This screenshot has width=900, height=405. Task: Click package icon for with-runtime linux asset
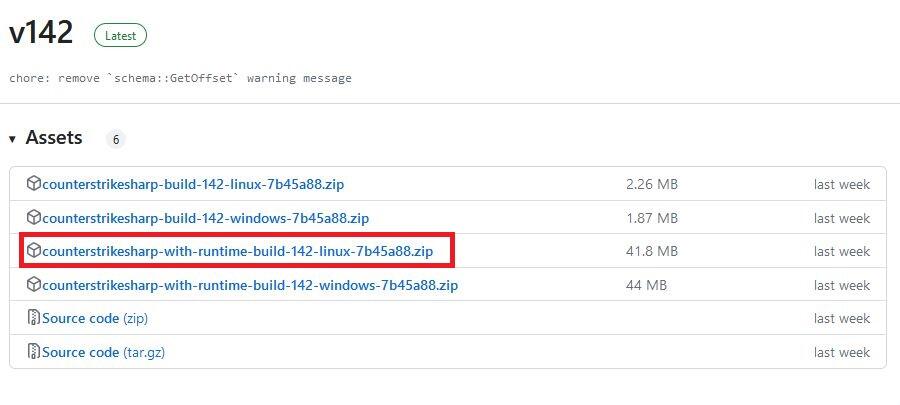(x=34, y=251)
